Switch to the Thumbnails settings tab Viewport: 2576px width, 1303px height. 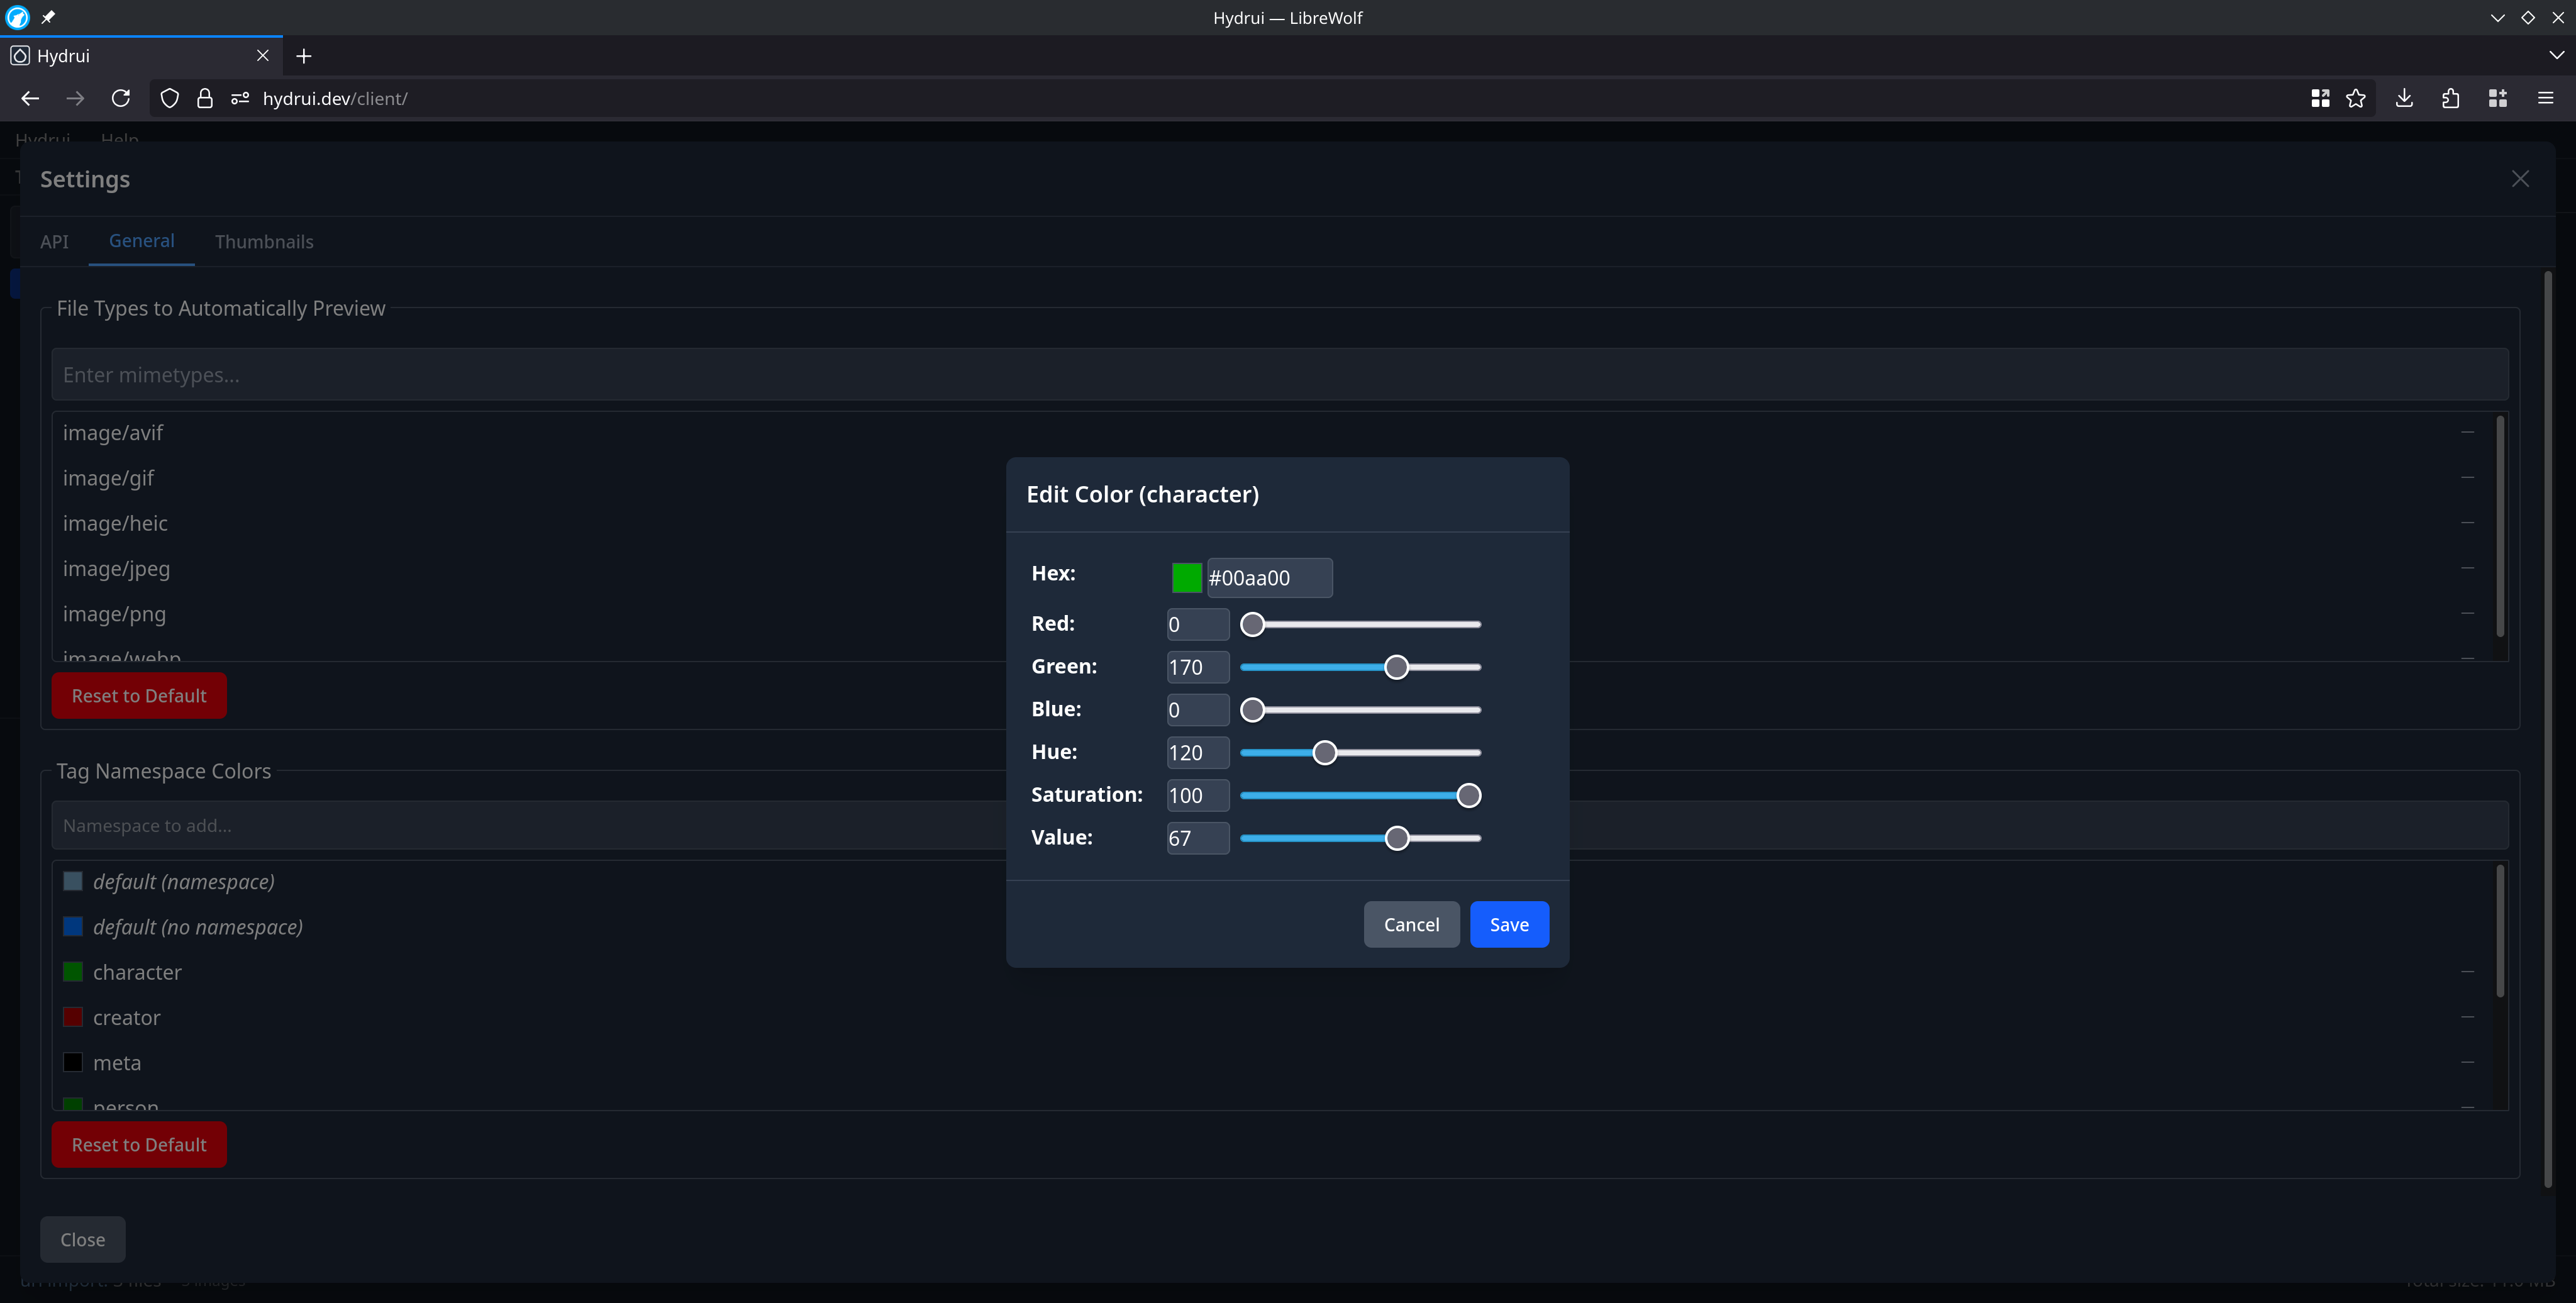tap(264, 242)
